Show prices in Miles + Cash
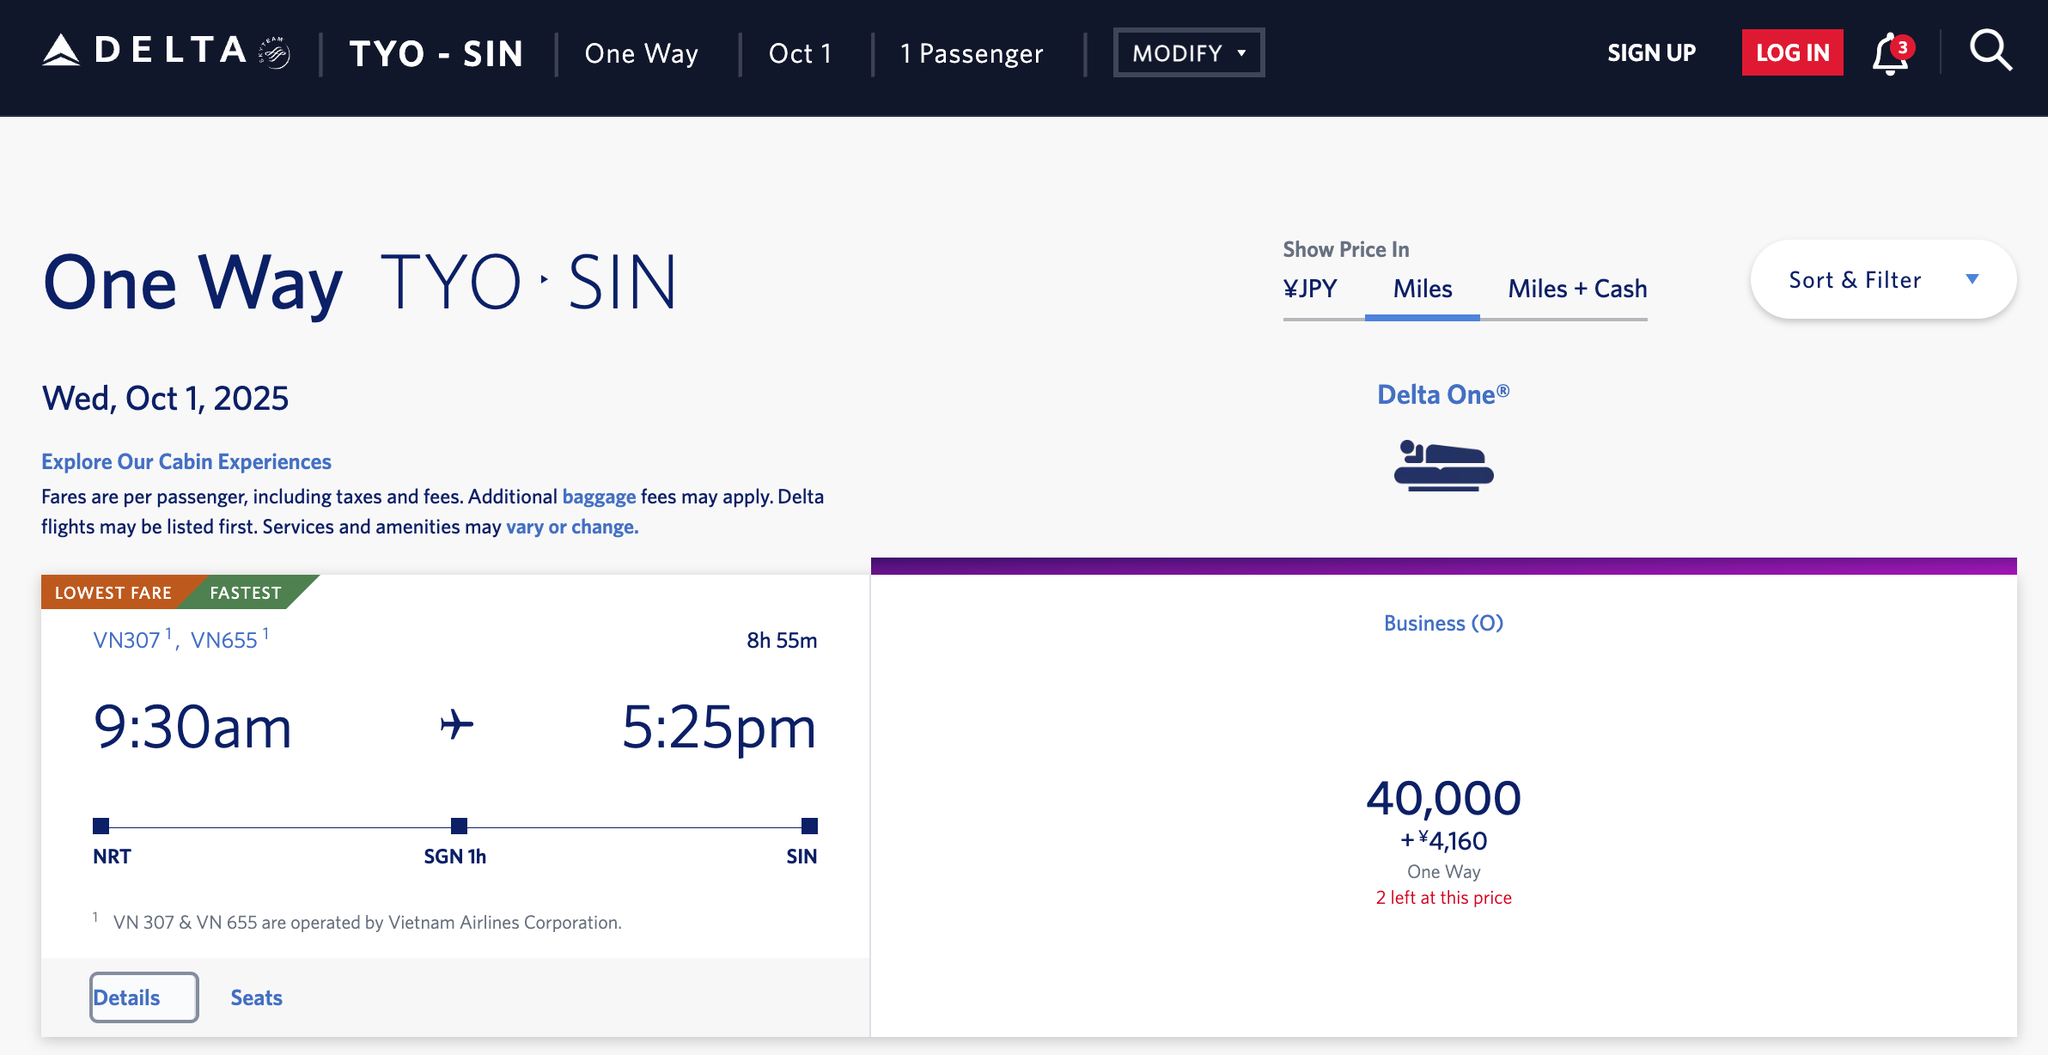2048x1055 pixels. pos(1576,289)
